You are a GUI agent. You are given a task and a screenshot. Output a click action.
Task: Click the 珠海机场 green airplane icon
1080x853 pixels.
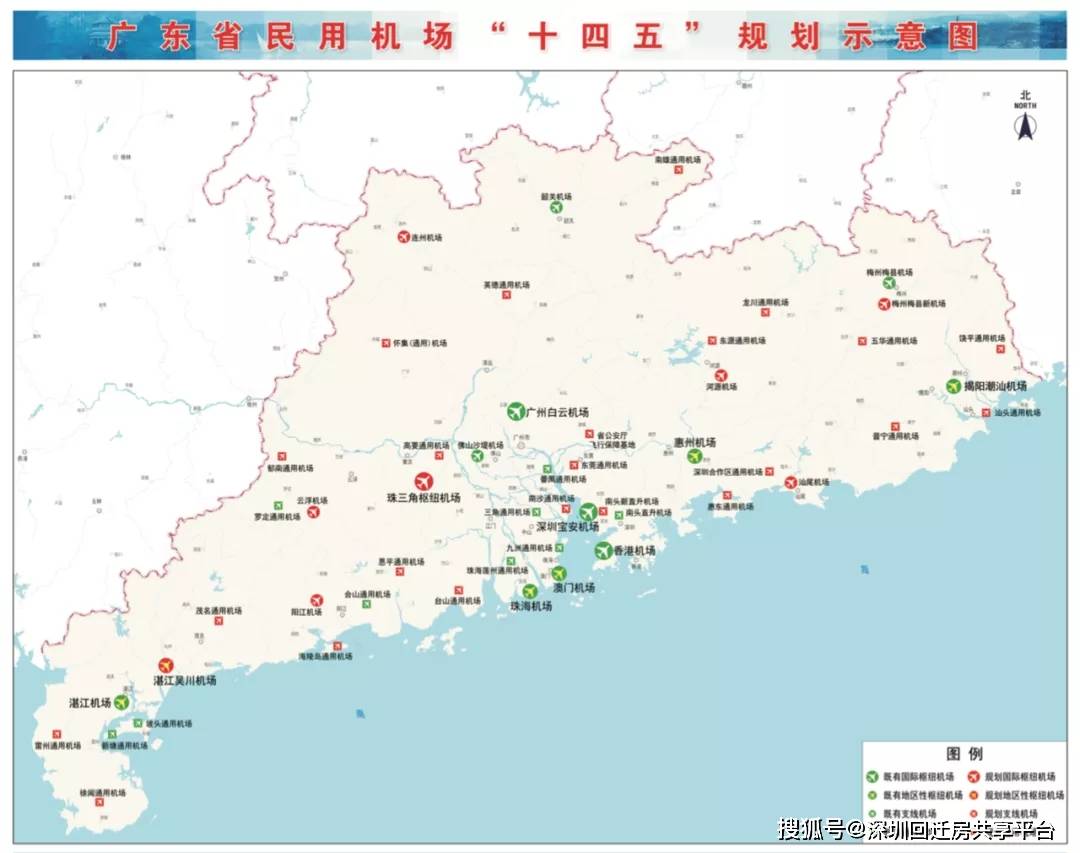[529, 591]
